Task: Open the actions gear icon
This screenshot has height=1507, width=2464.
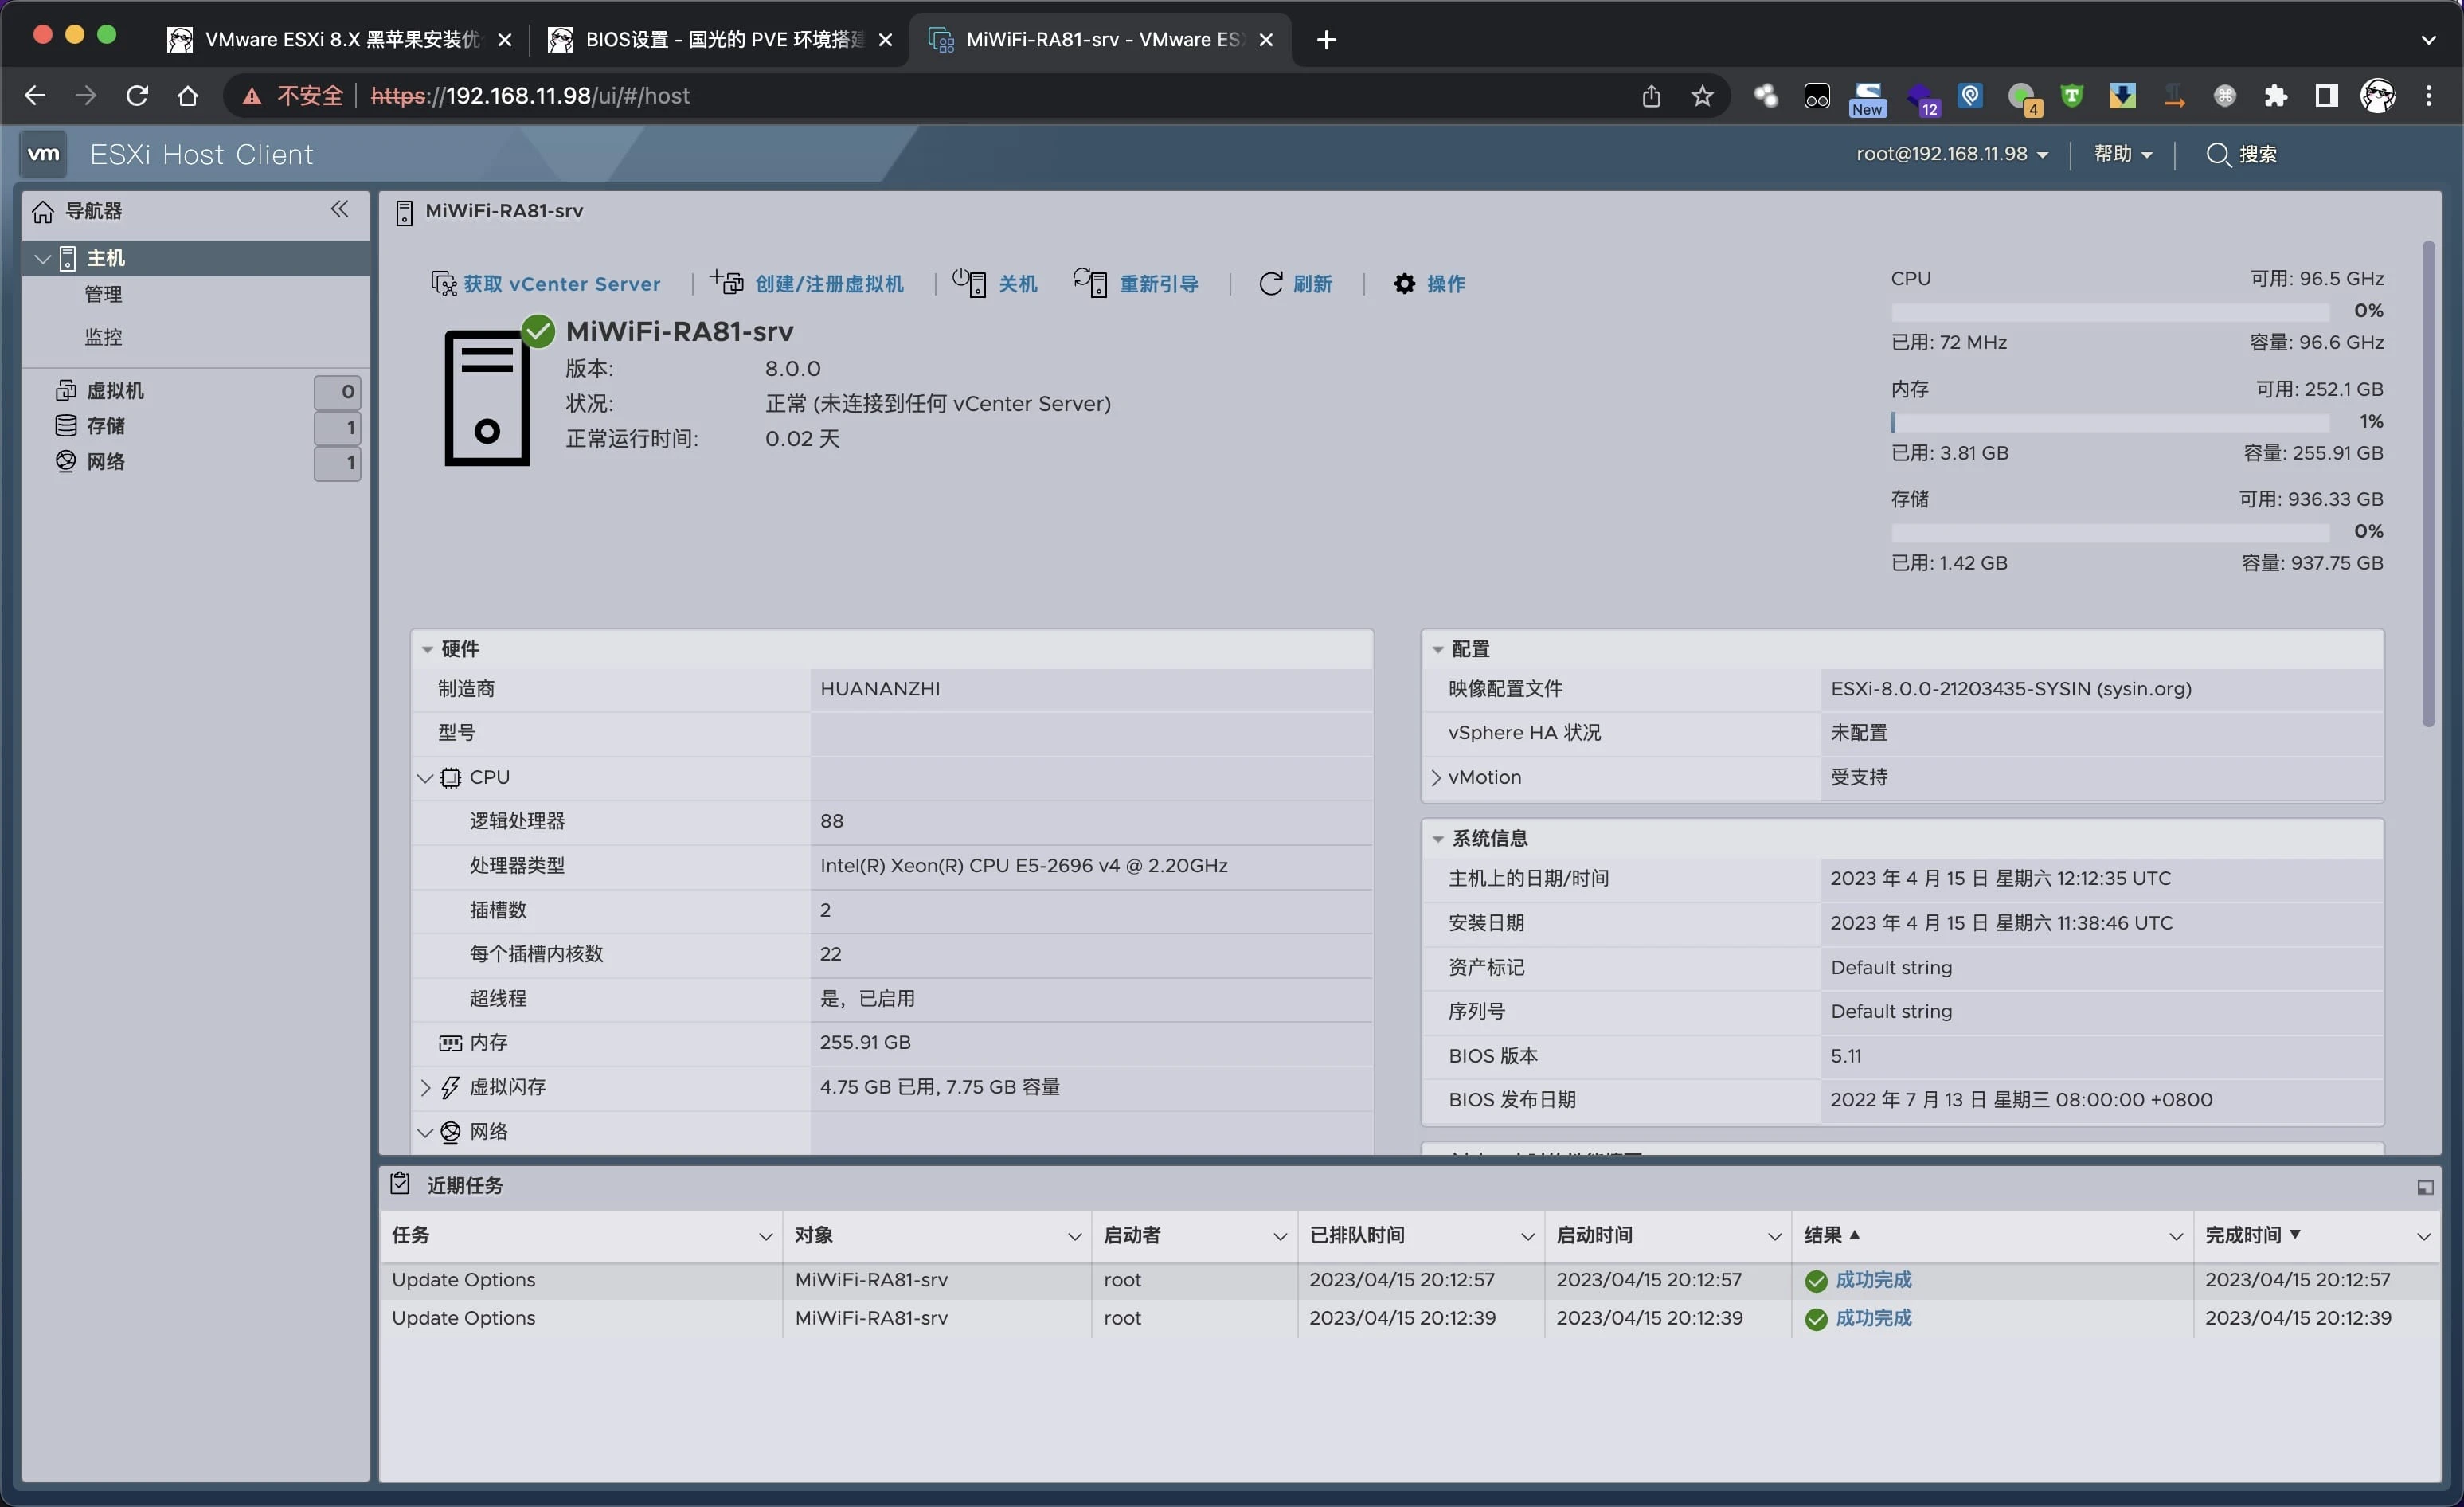Action: coord(1404,284)
